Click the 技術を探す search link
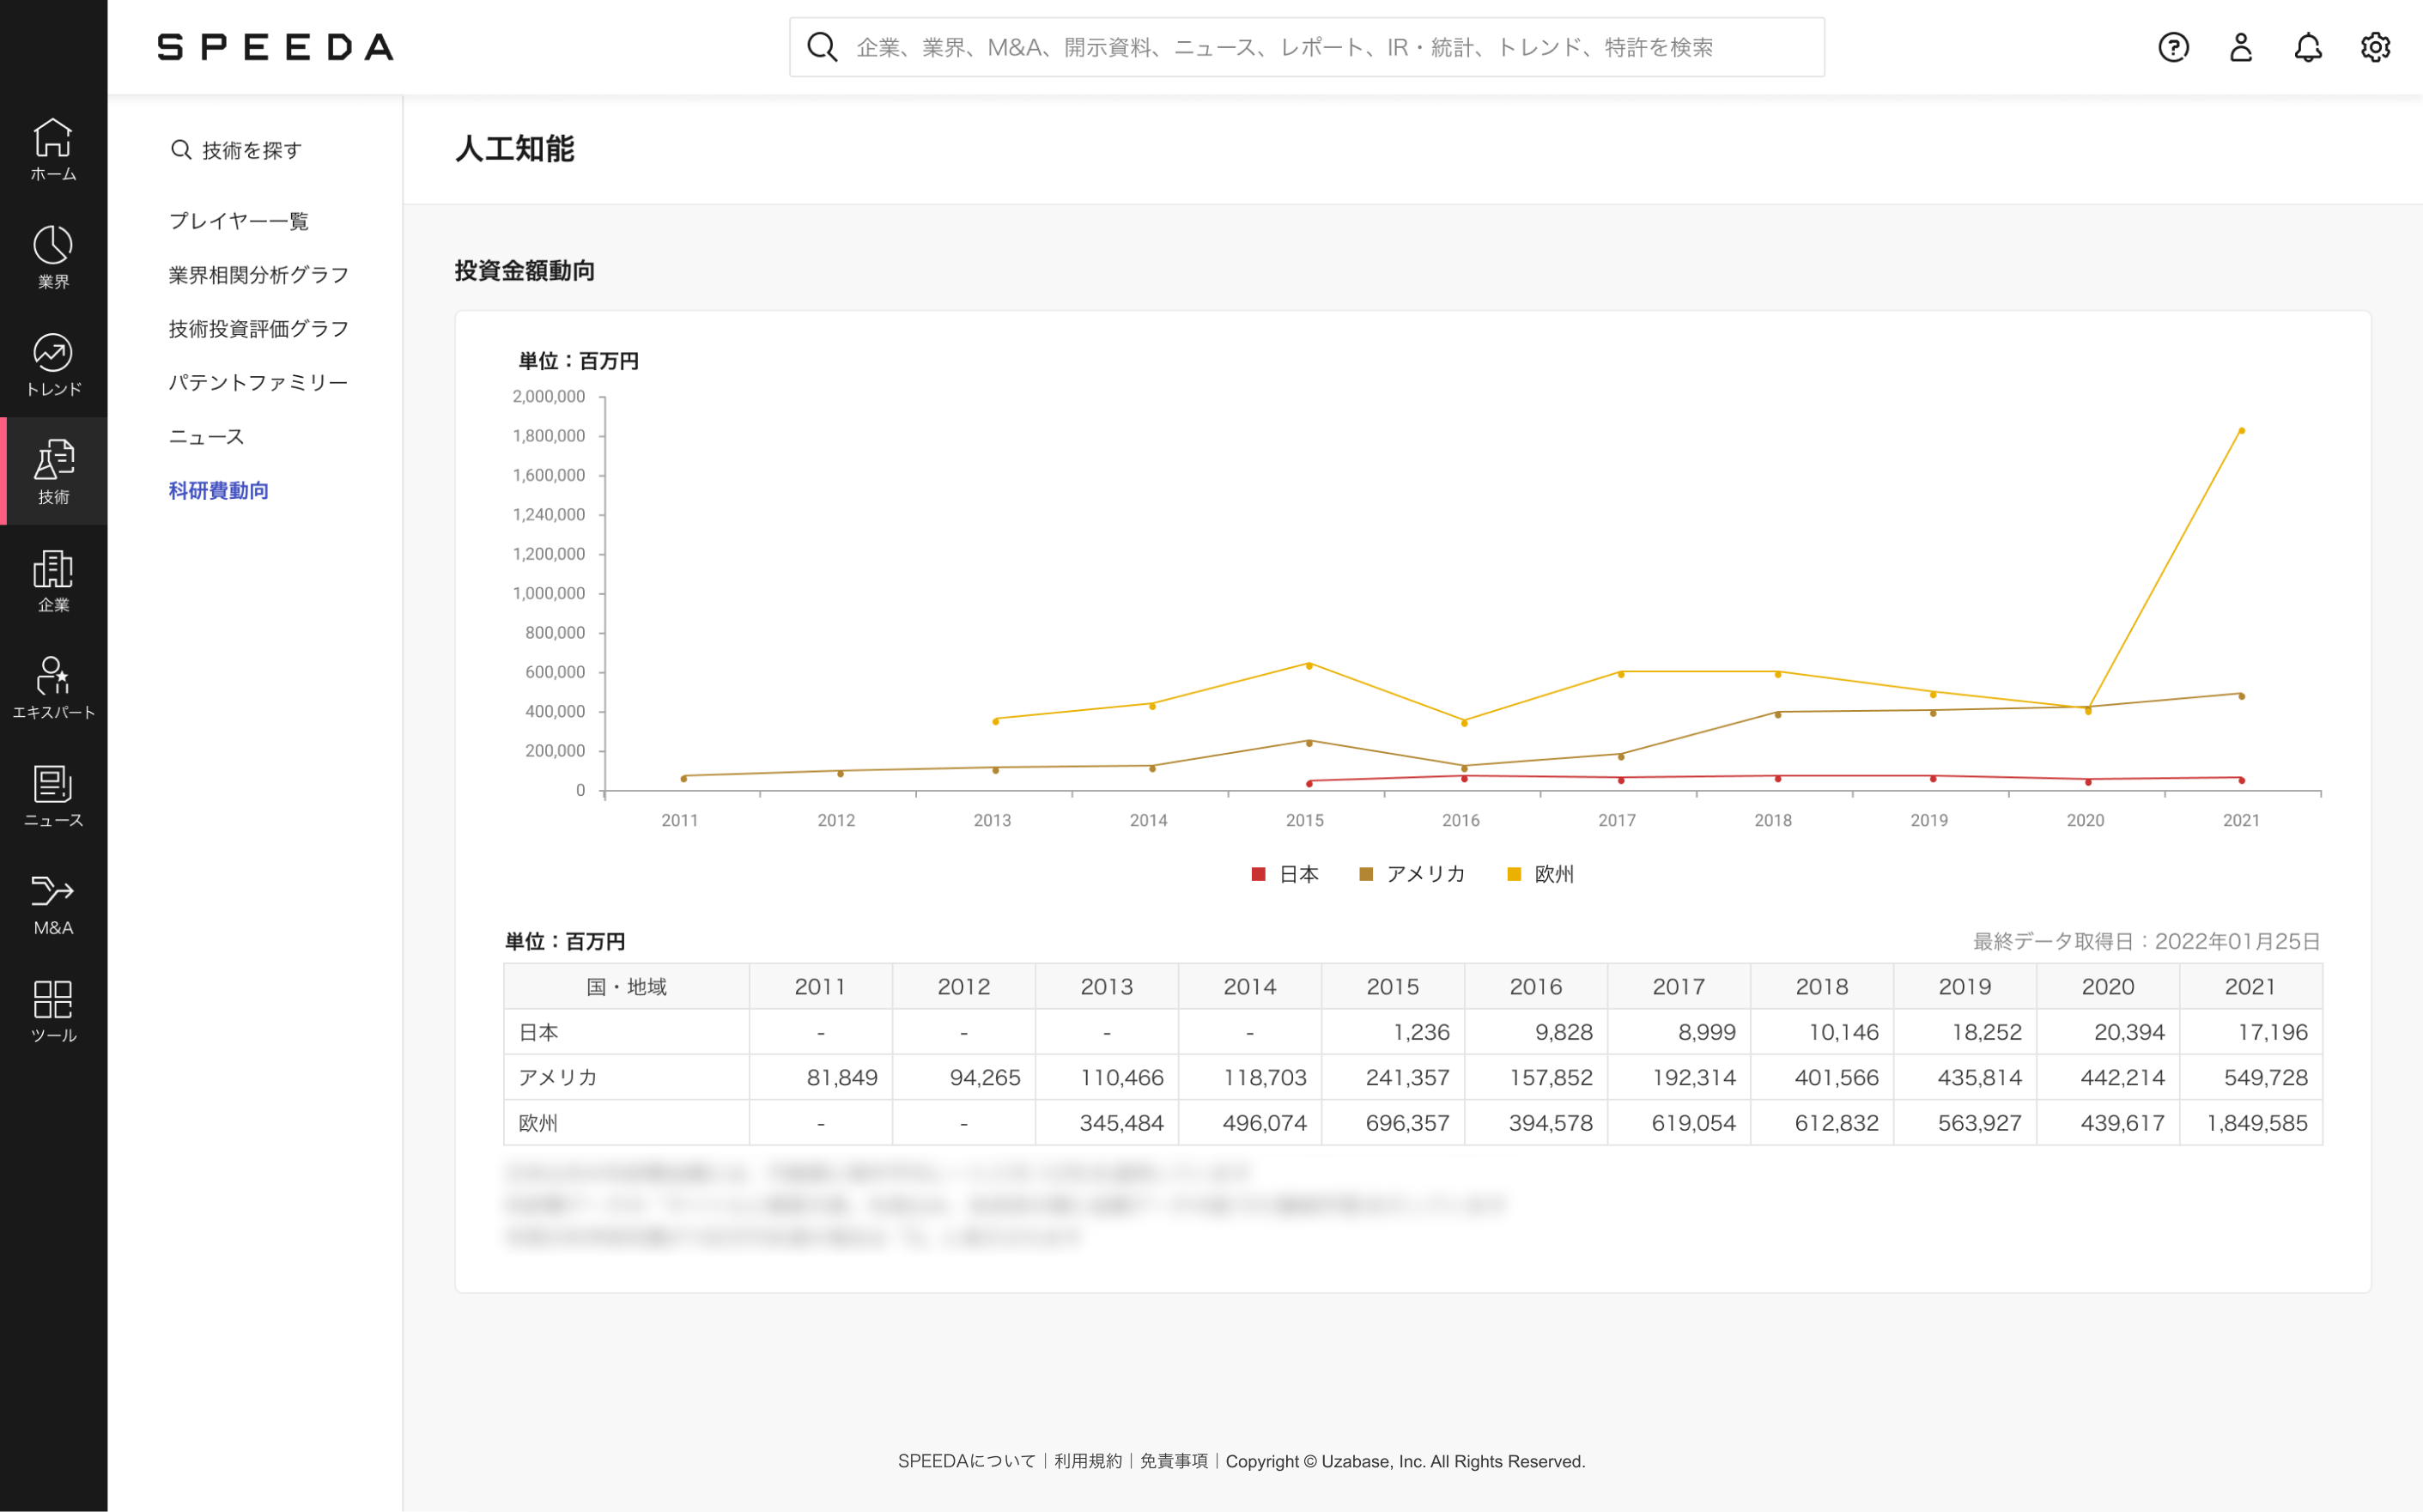This screenshot has width=2423, height=1512. 237,150
